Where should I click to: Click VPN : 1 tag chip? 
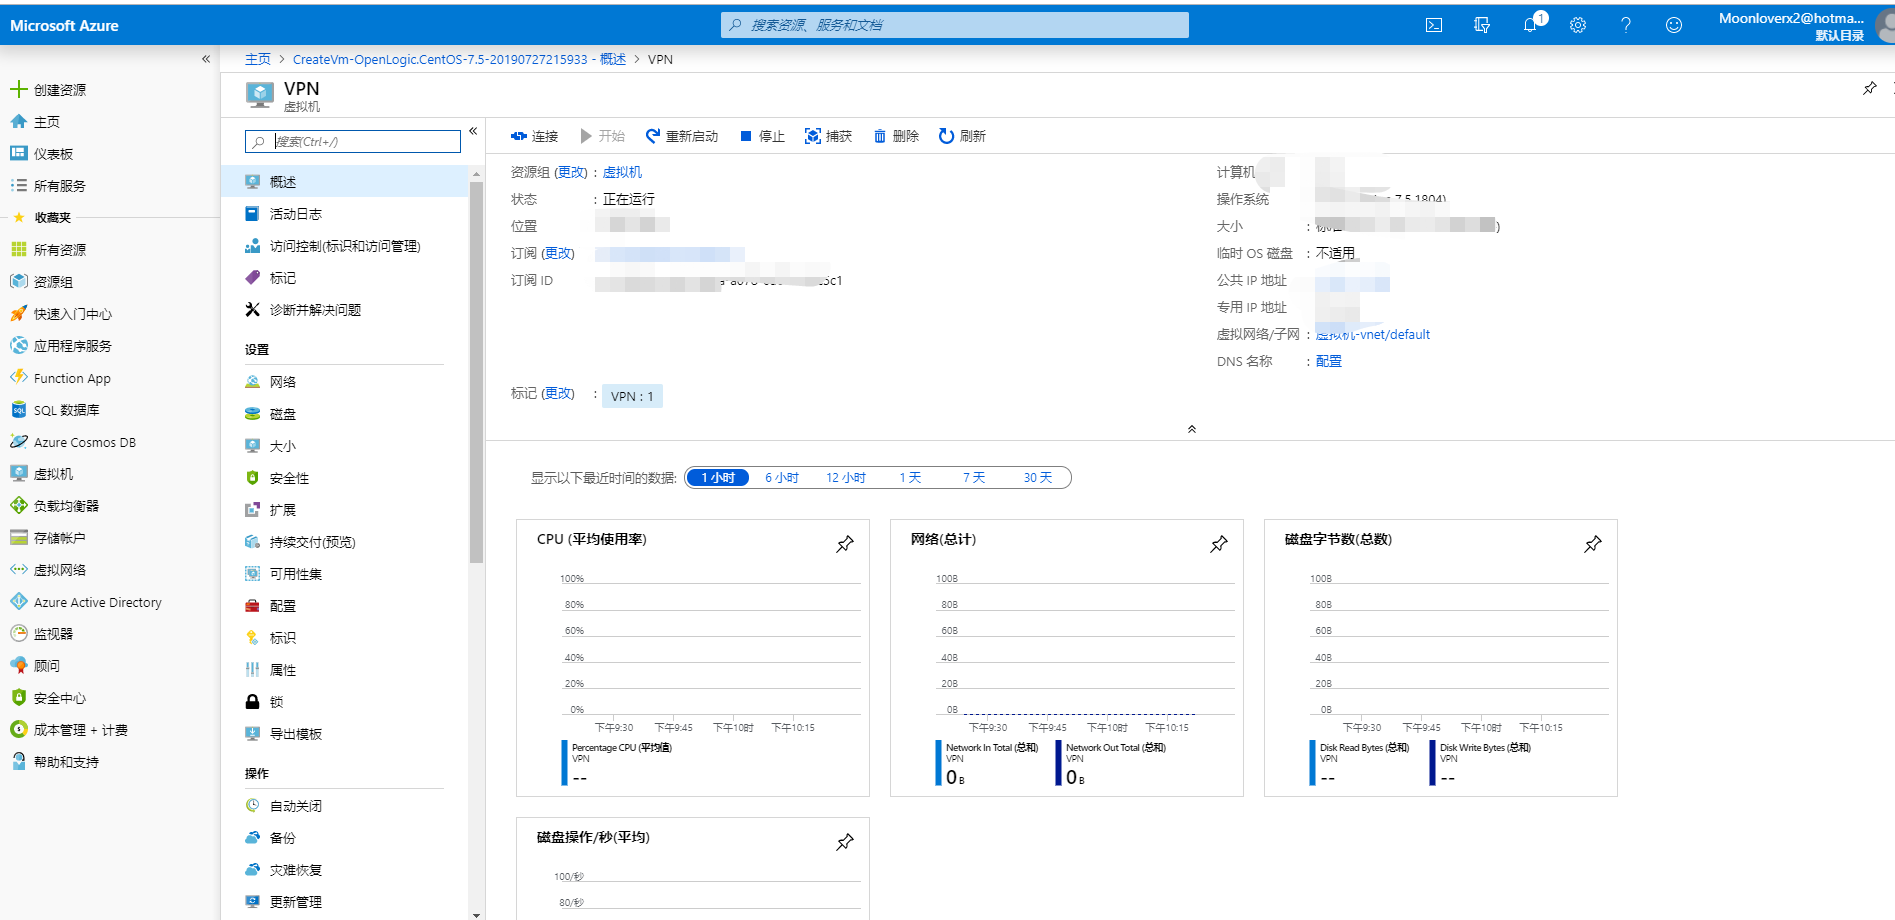pos(632,396)
